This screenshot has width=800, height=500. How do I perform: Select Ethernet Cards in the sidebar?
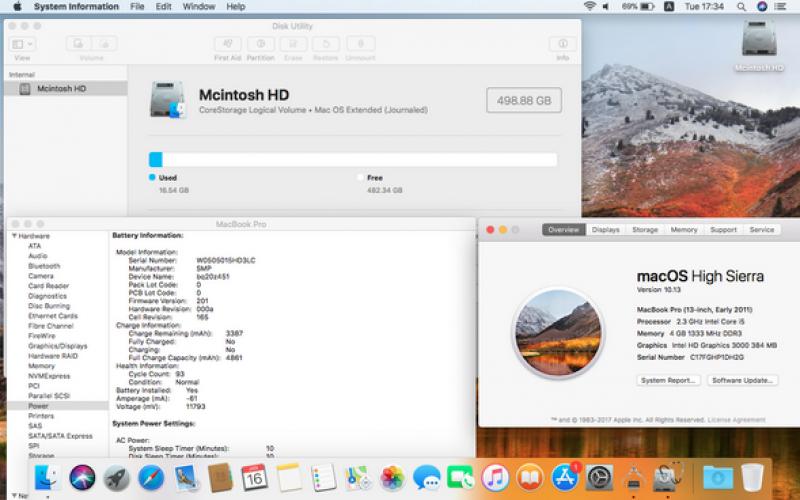53,316
